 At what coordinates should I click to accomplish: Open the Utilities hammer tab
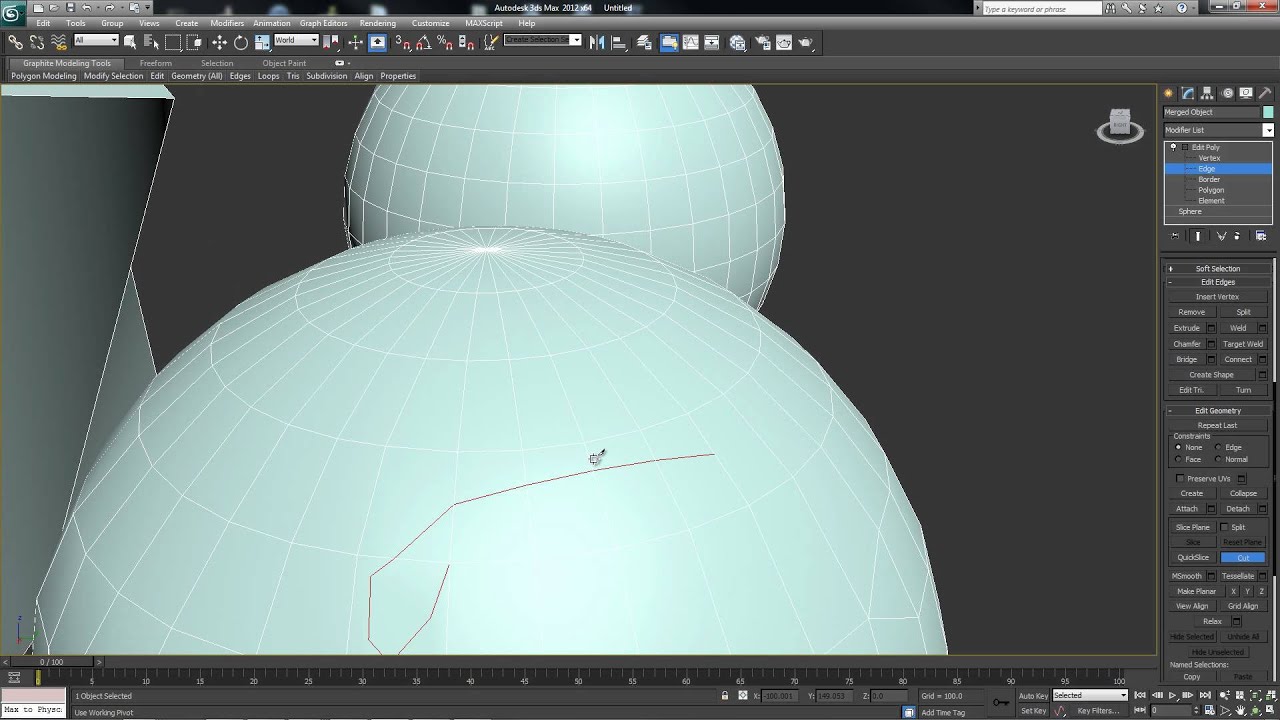click(1265, 93)
